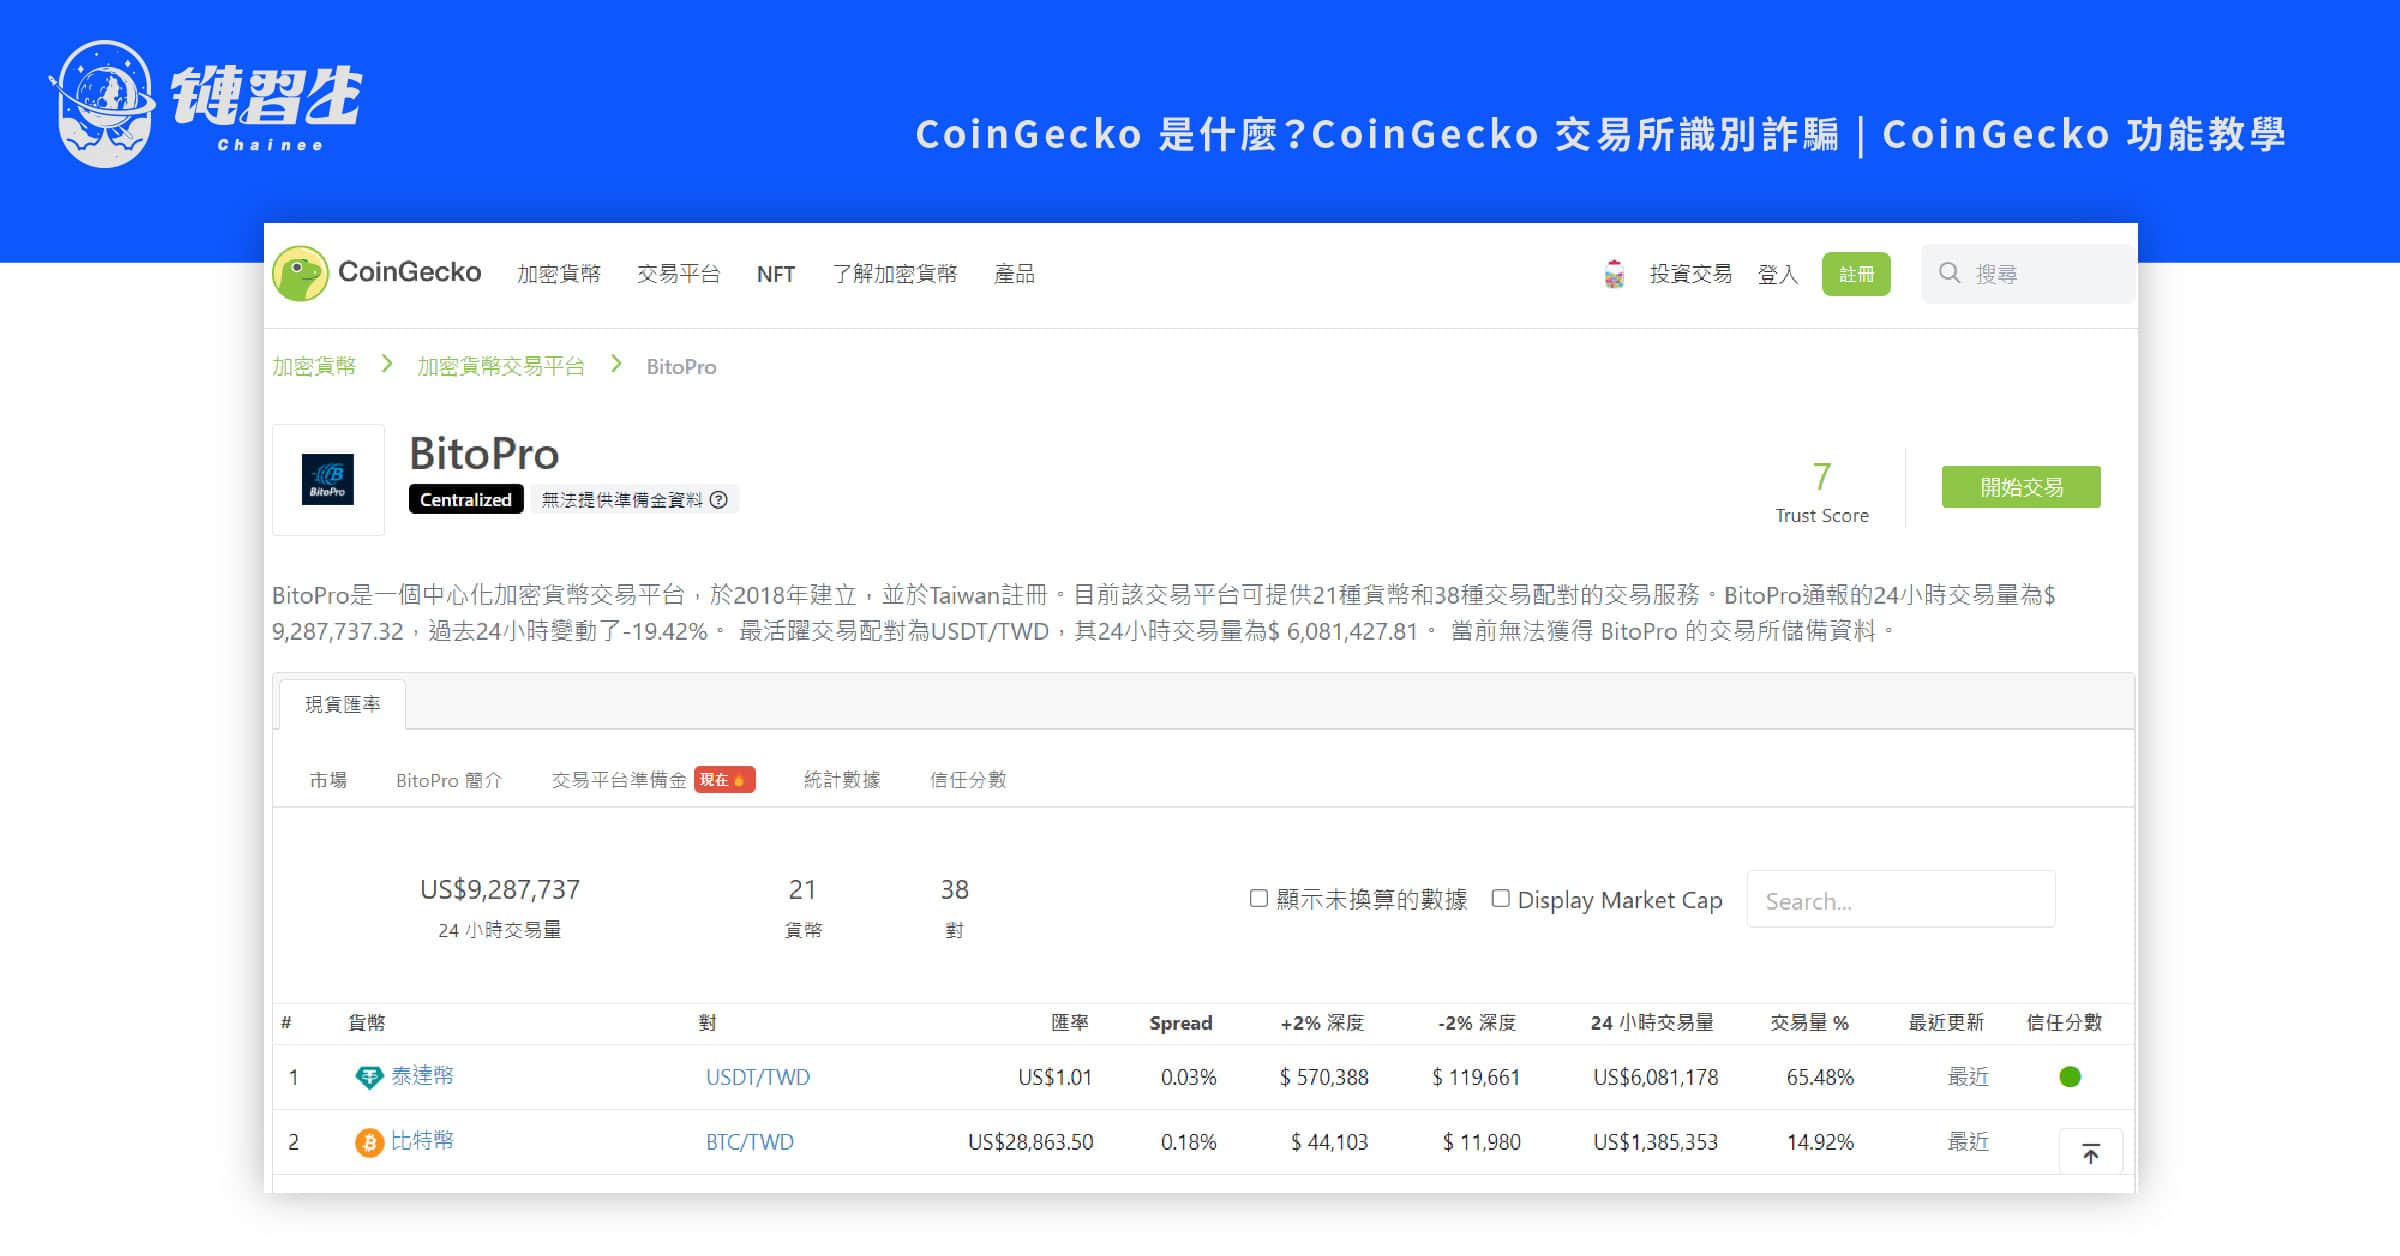Viewport: 2400px width, 1256px height.
Task: Open the USDT/TWD pair link
Action: [x=758, y=1077]
